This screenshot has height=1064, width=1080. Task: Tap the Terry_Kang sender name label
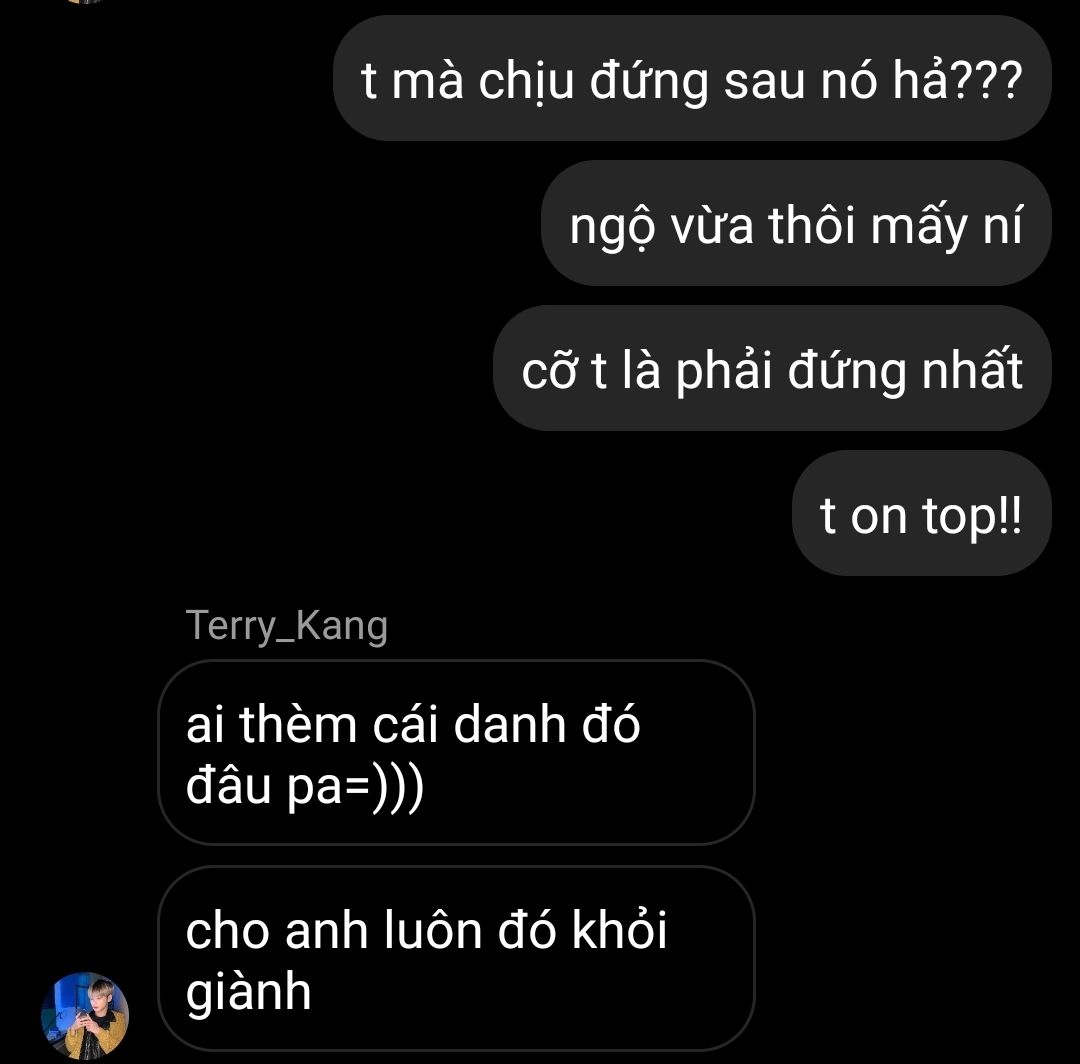(x=287, y=626)
